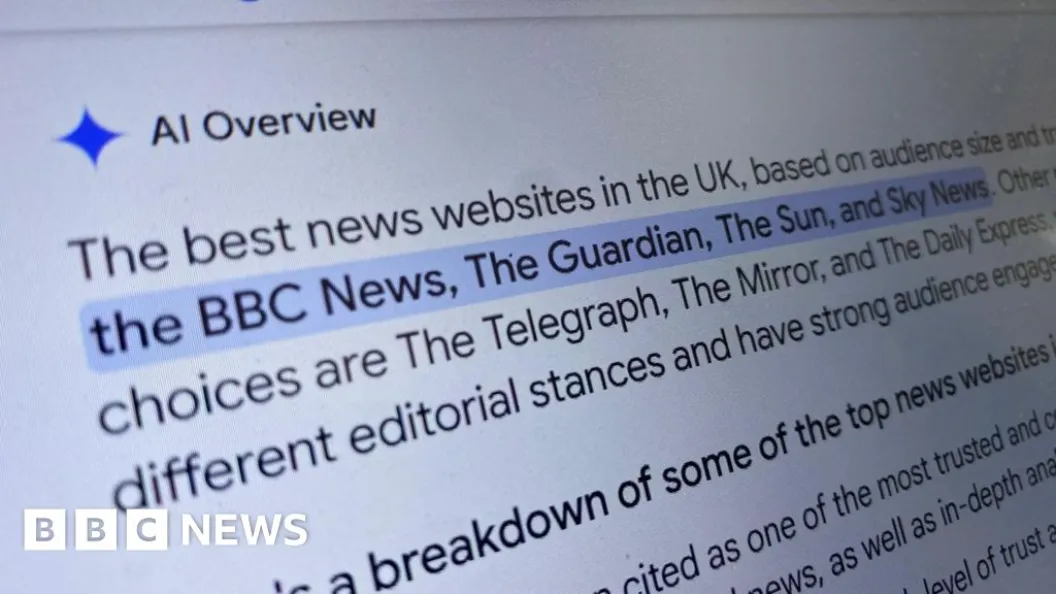The image size is (1056, 594).
Task: Click the blue AI sparkle icon
Action: coord(90,137)
